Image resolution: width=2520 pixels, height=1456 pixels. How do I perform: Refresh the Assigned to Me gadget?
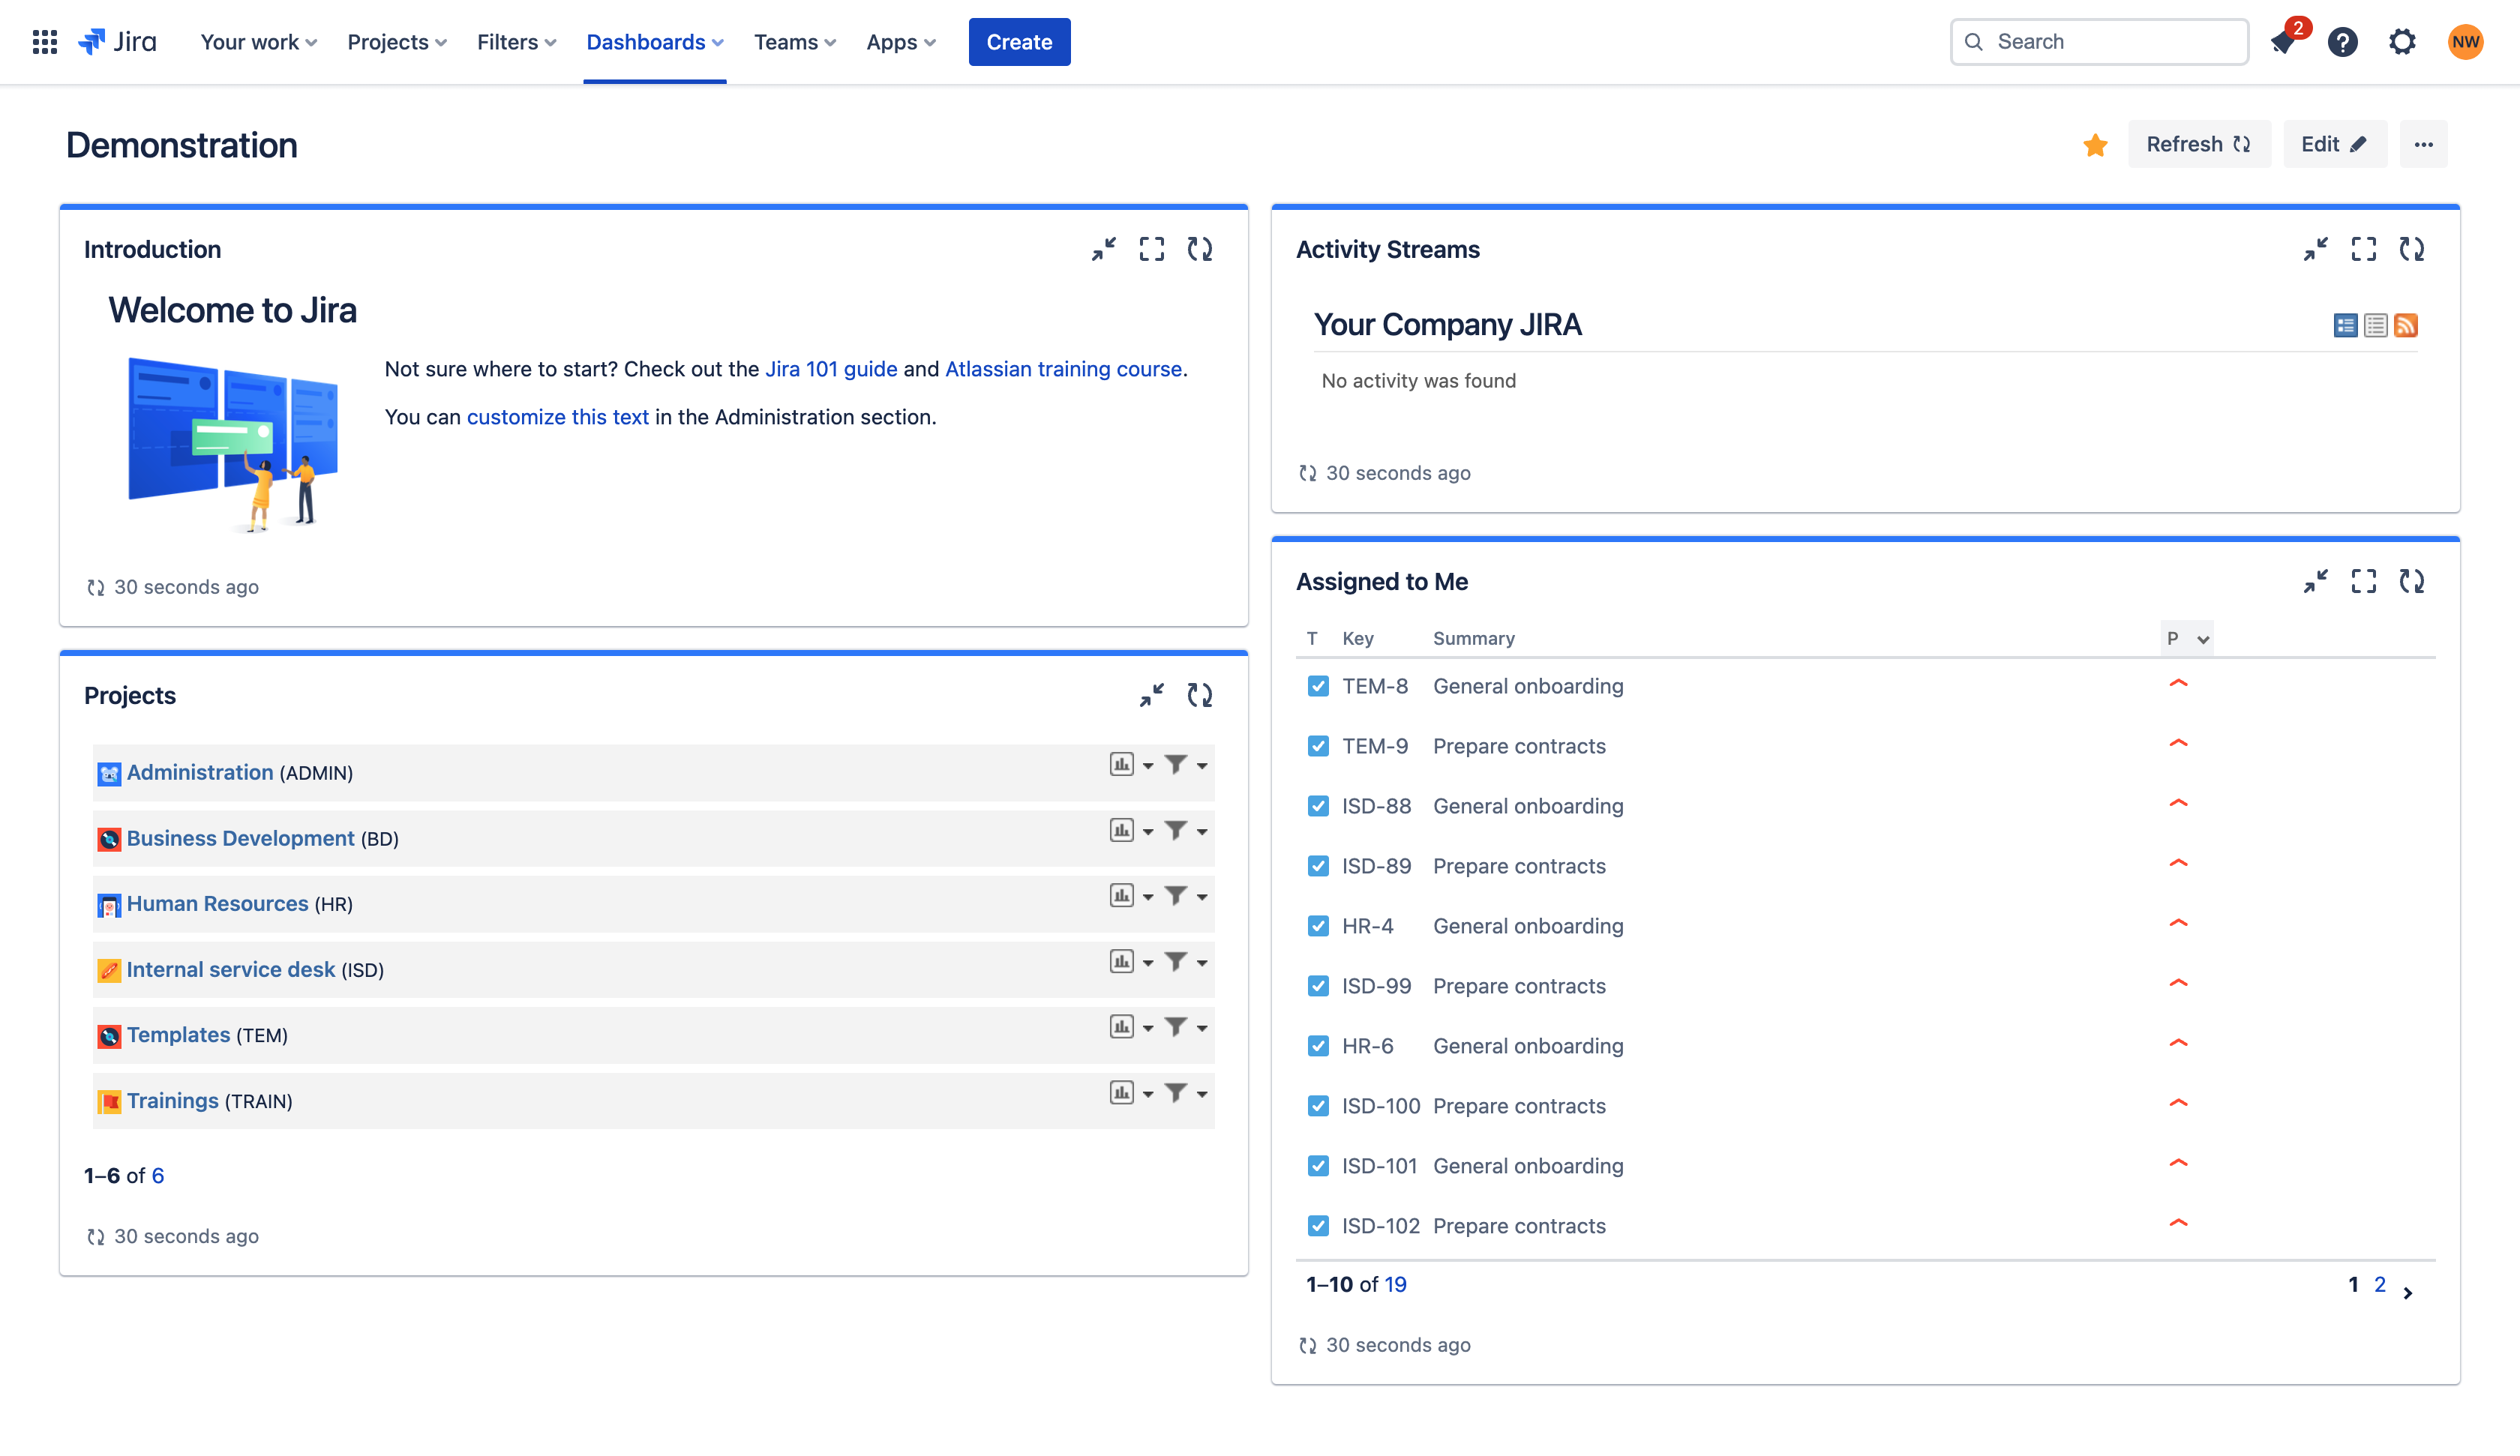(2411, 581)
